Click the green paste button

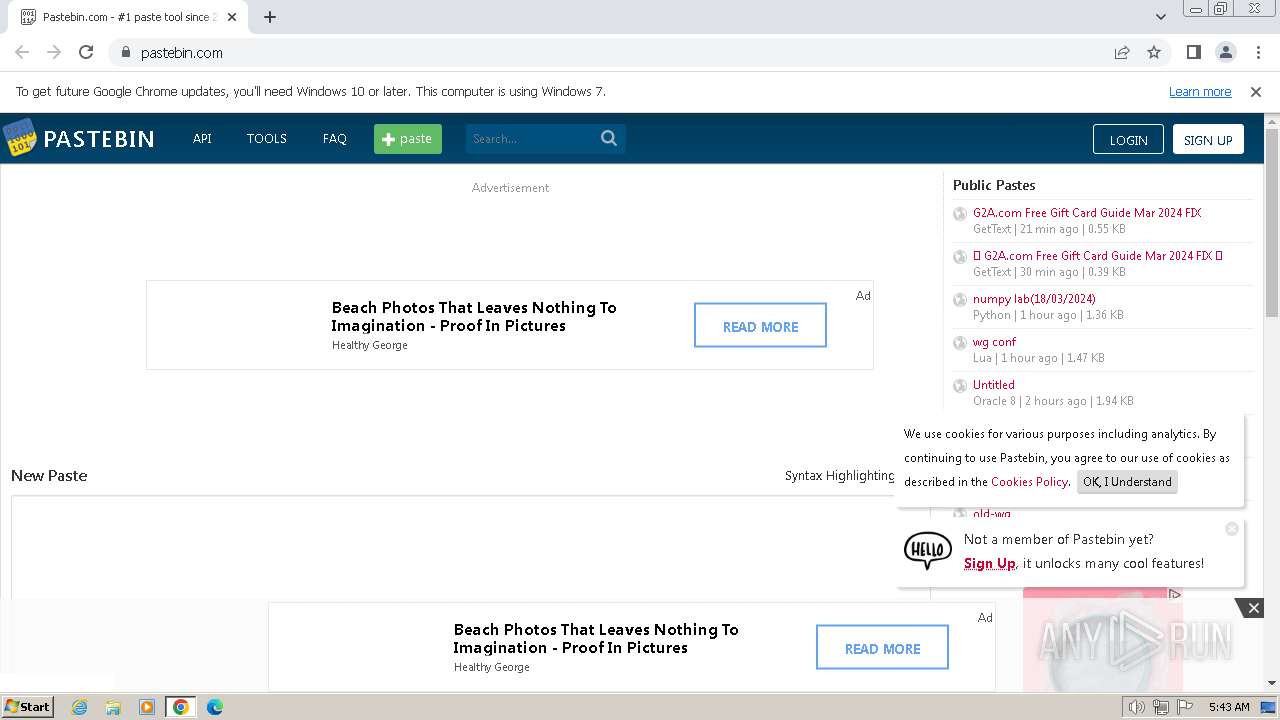point(408,139)
